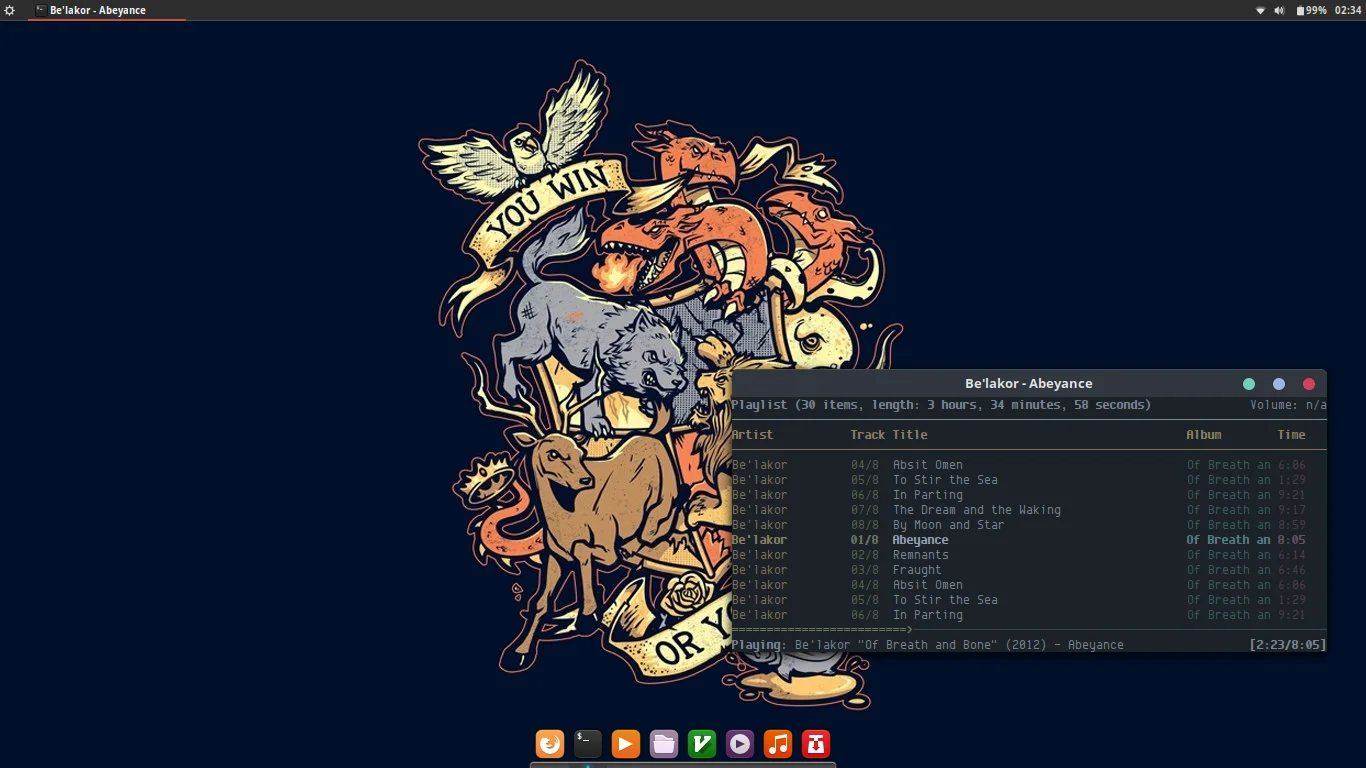Launch the orange music note app in dock

(x=778, y=744)
